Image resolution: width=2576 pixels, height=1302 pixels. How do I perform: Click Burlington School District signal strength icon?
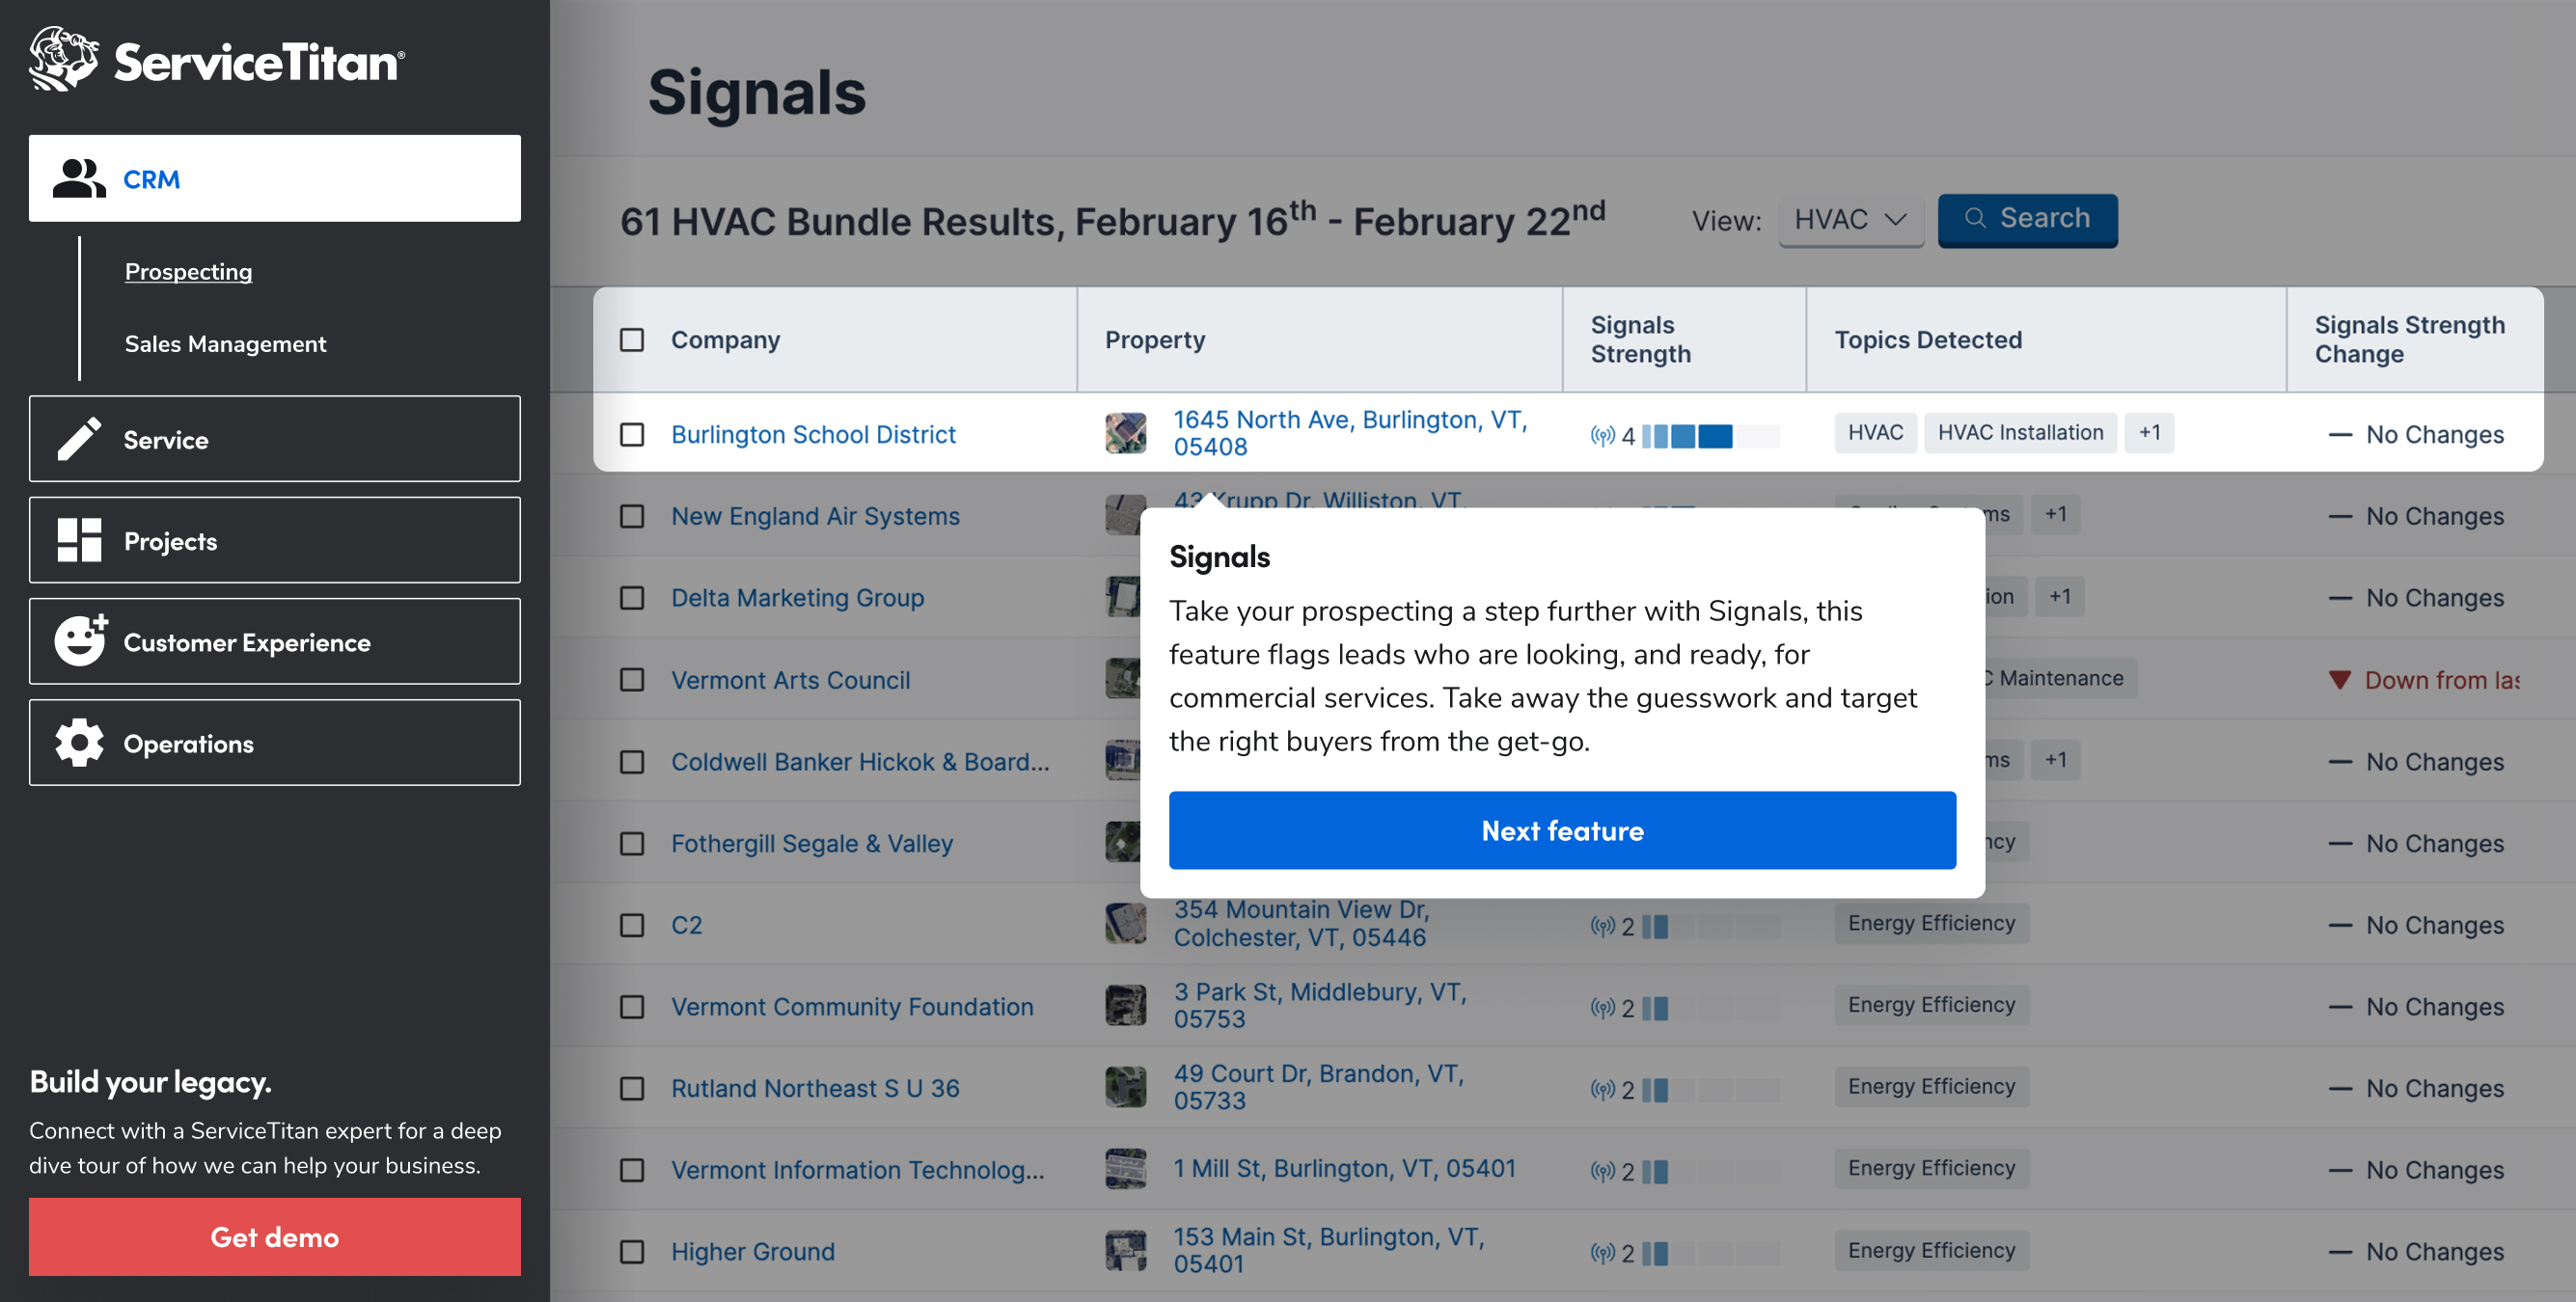pyautogui.click(x=1602, y=436)
